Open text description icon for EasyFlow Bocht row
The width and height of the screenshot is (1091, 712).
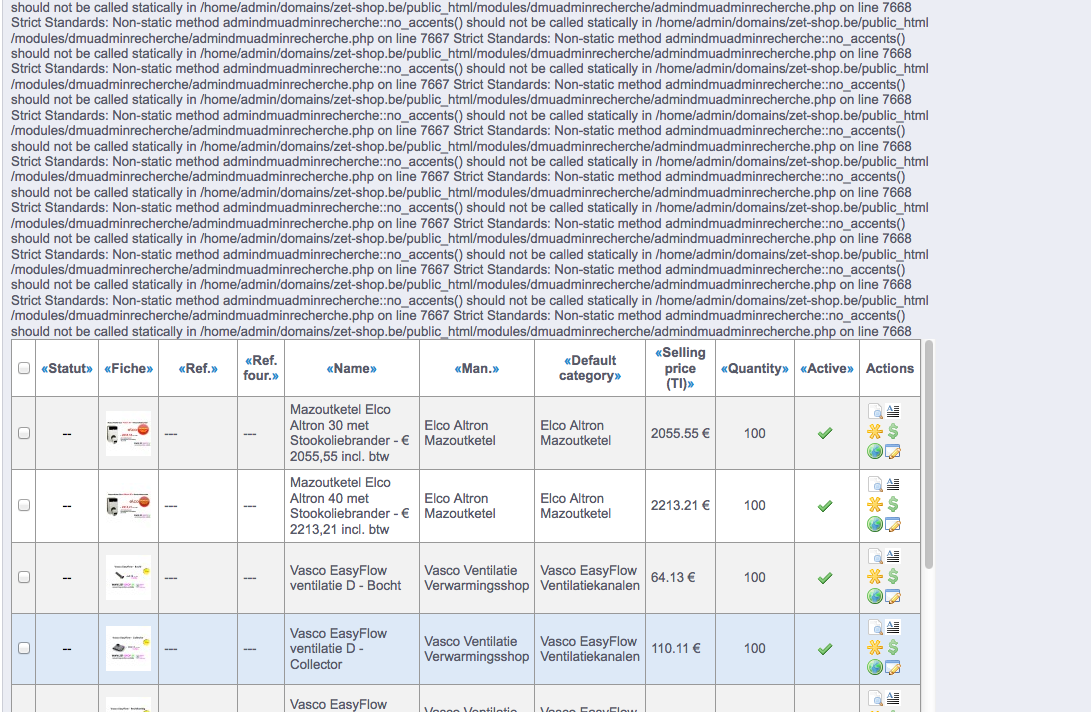click(x=893, y=555)
